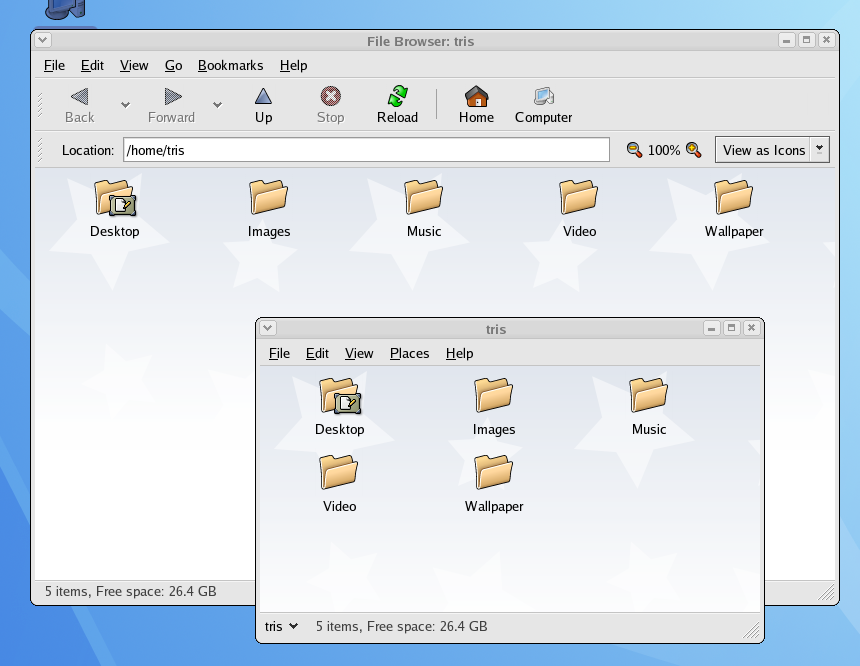Click the File Browser resize grip corner
860x666 pixels.
pos(826,592)
